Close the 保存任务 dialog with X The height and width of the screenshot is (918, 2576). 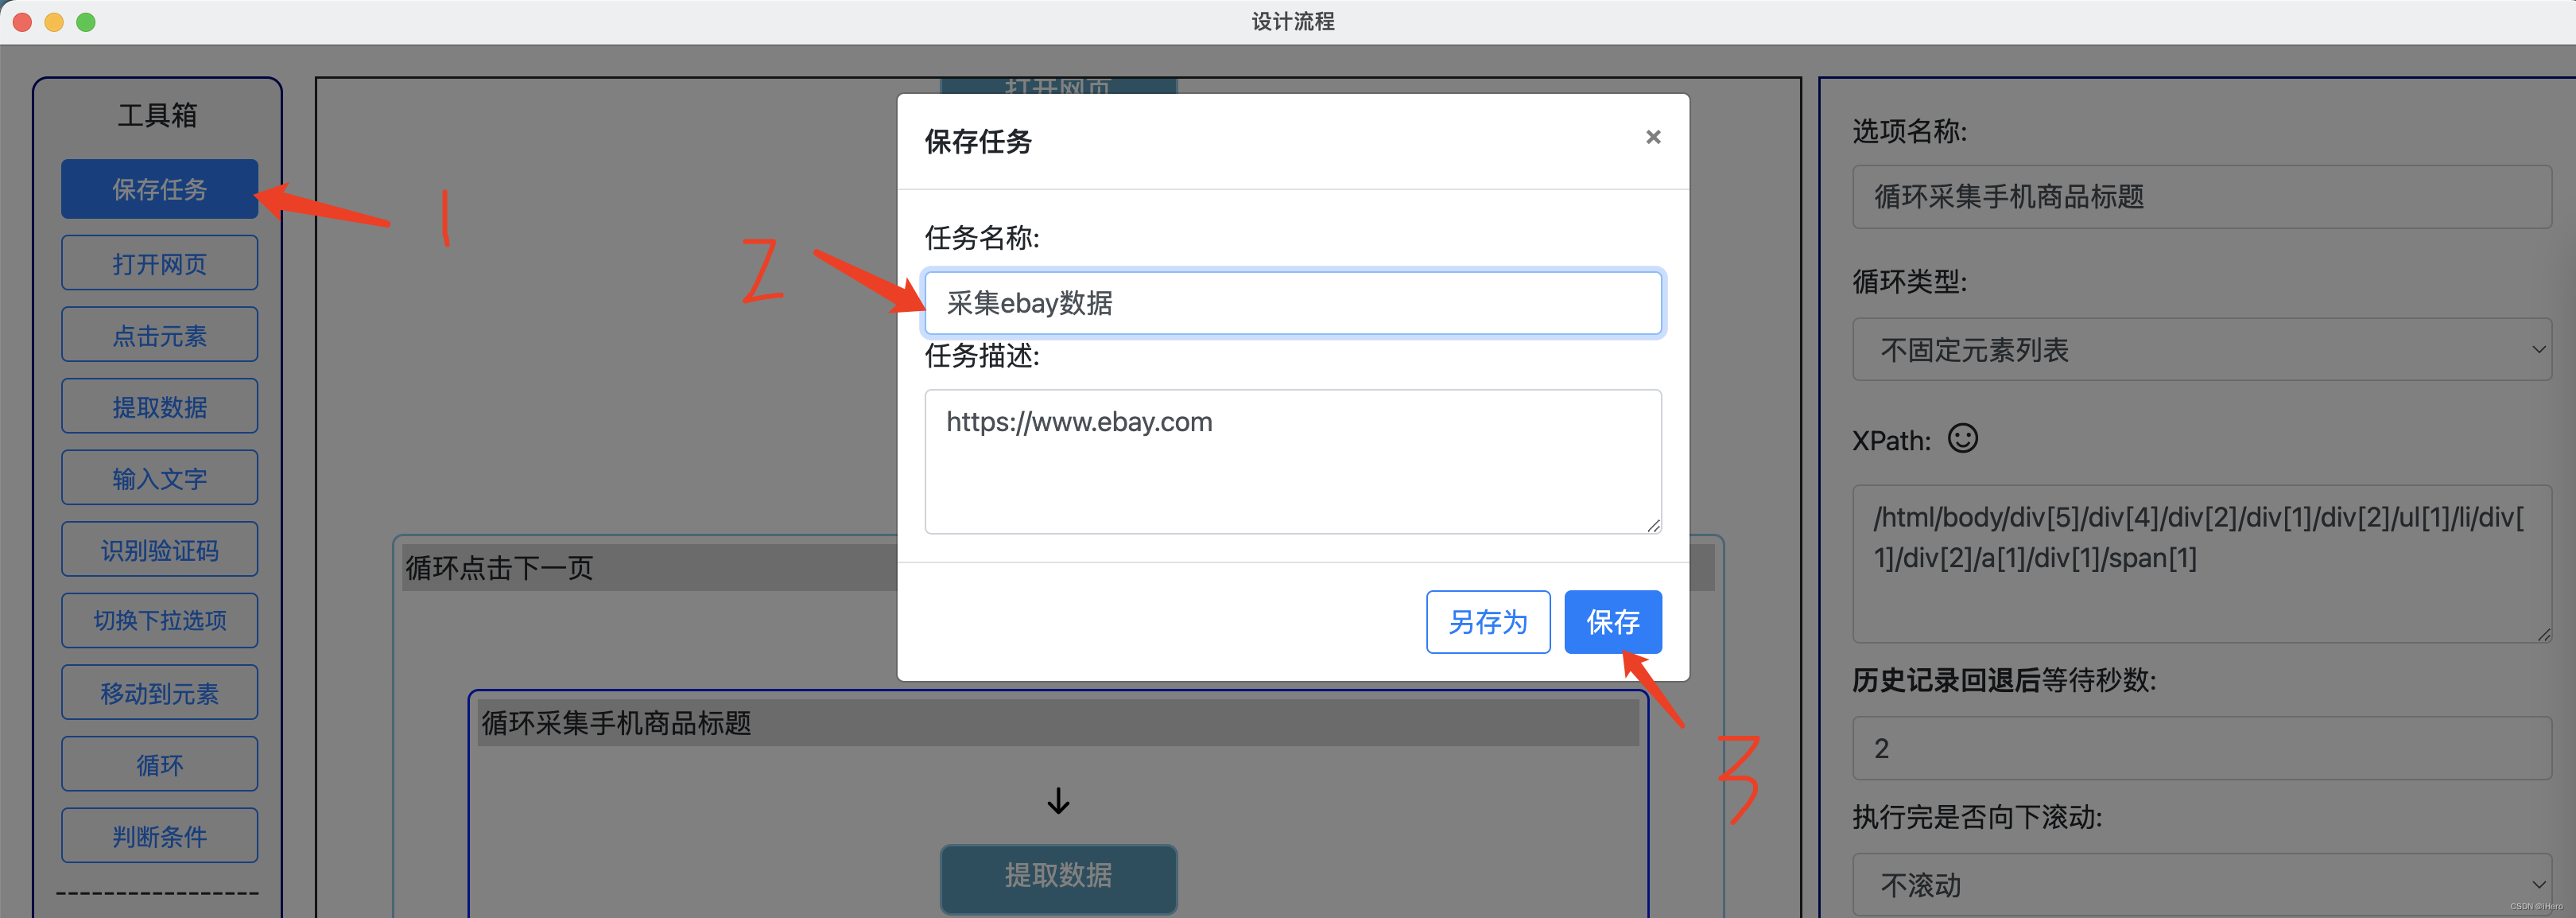(x=1653, y=137)
